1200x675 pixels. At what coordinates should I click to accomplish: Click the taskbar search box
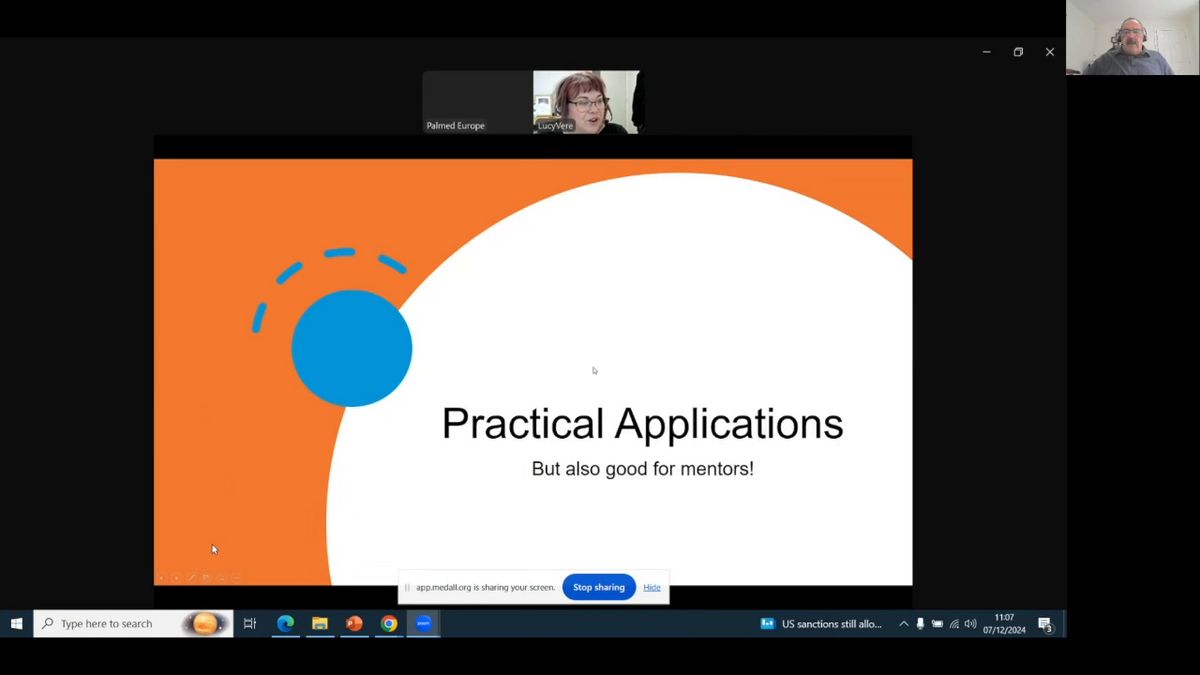pos(133,624)
